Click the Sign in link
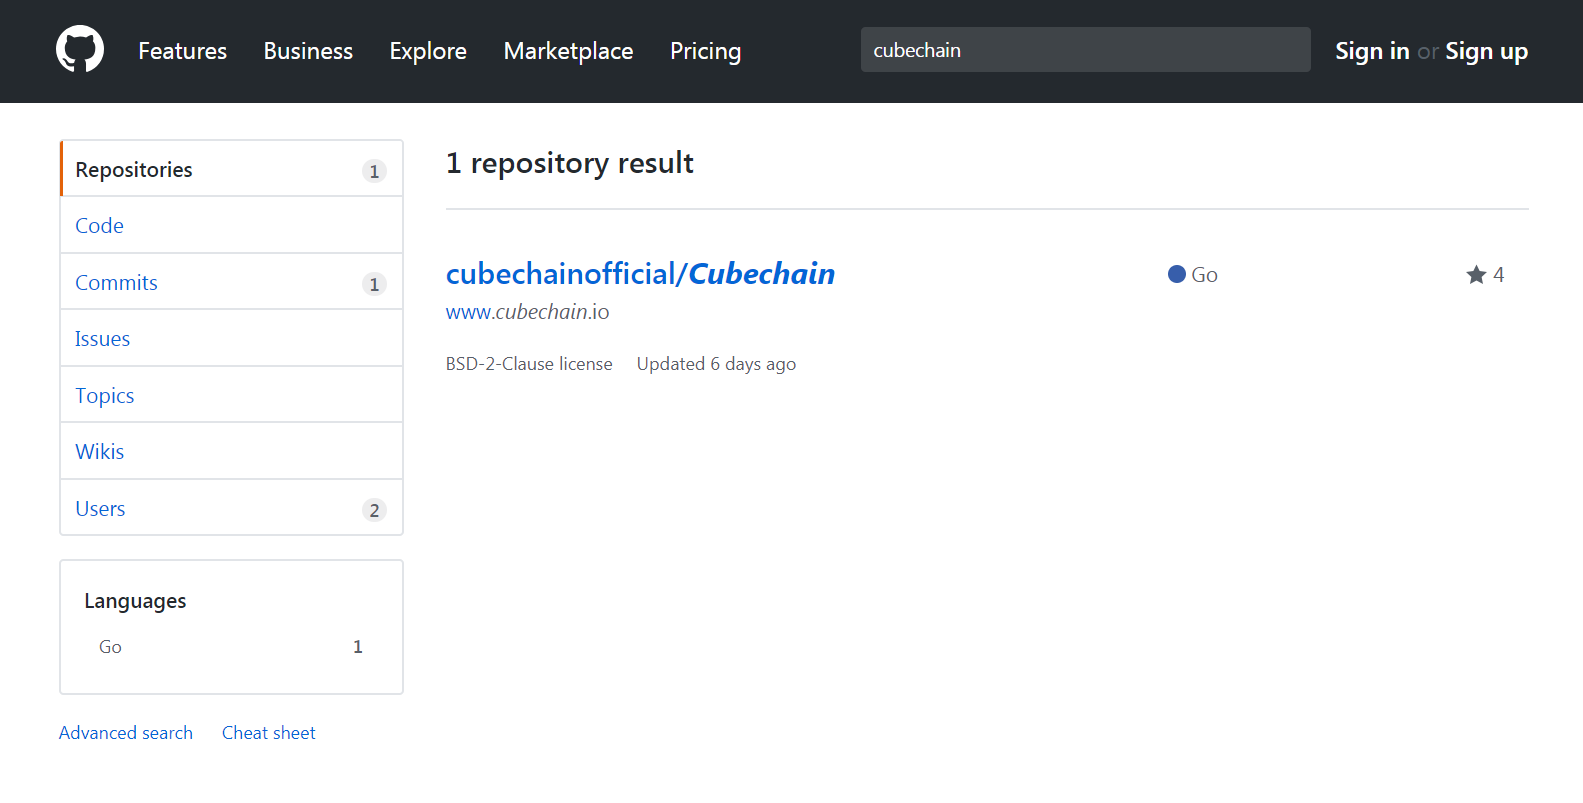Viewport: 1583px width, 803px height. coord(1372,51)
